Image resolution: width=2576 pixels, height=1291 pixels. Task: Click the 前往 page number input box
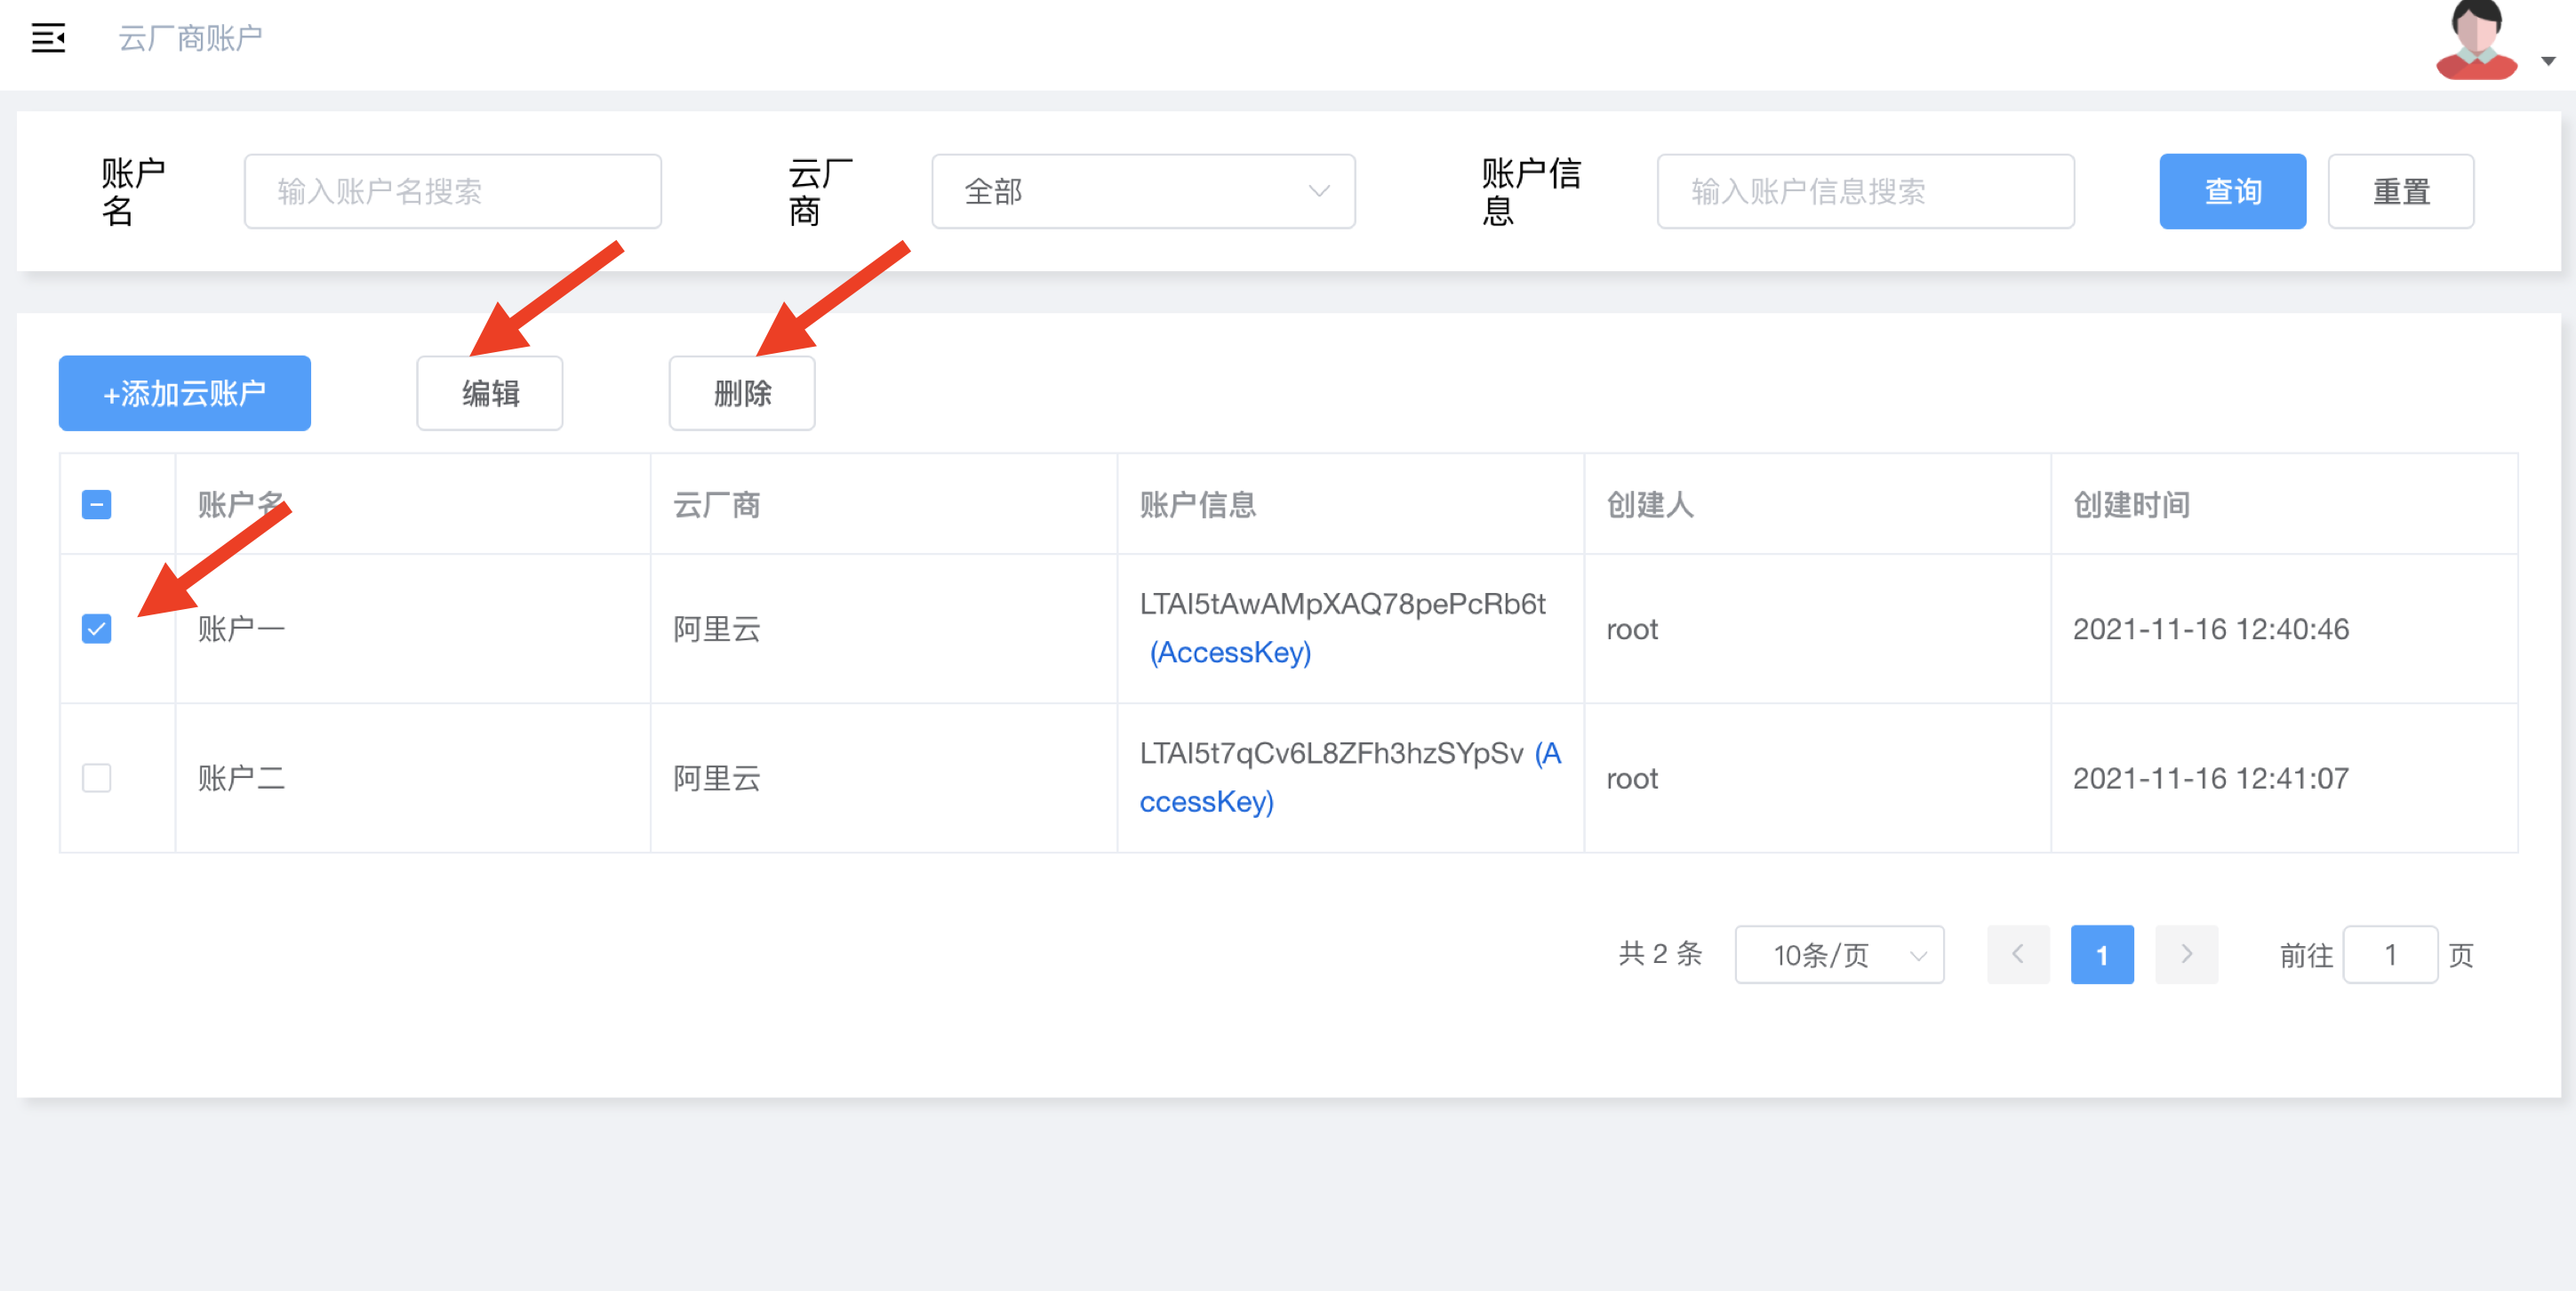coord(2390,955)
